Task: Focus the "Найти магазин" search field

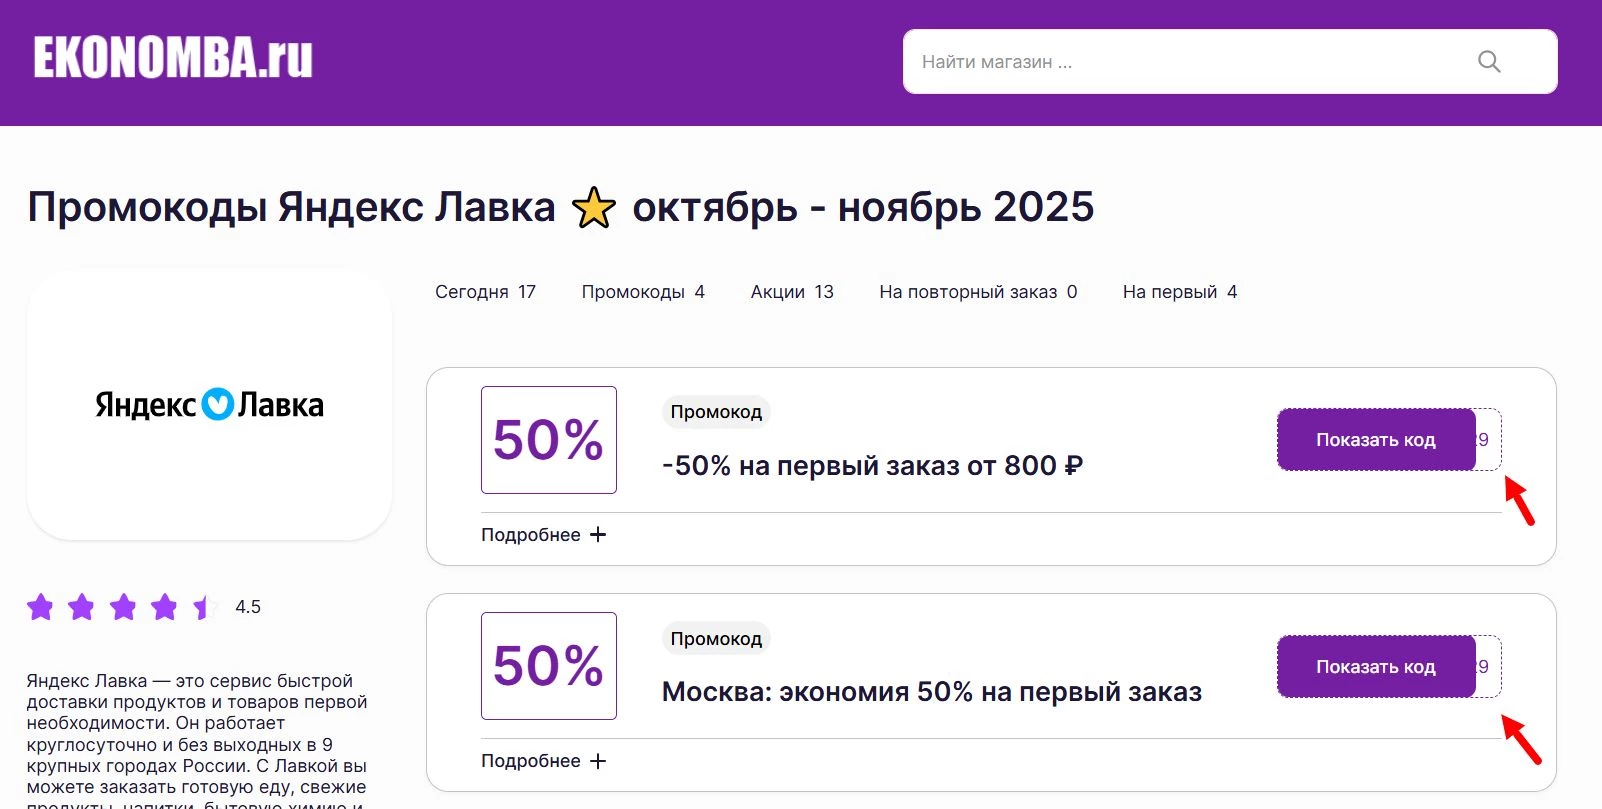Action: click(1230, 62)
